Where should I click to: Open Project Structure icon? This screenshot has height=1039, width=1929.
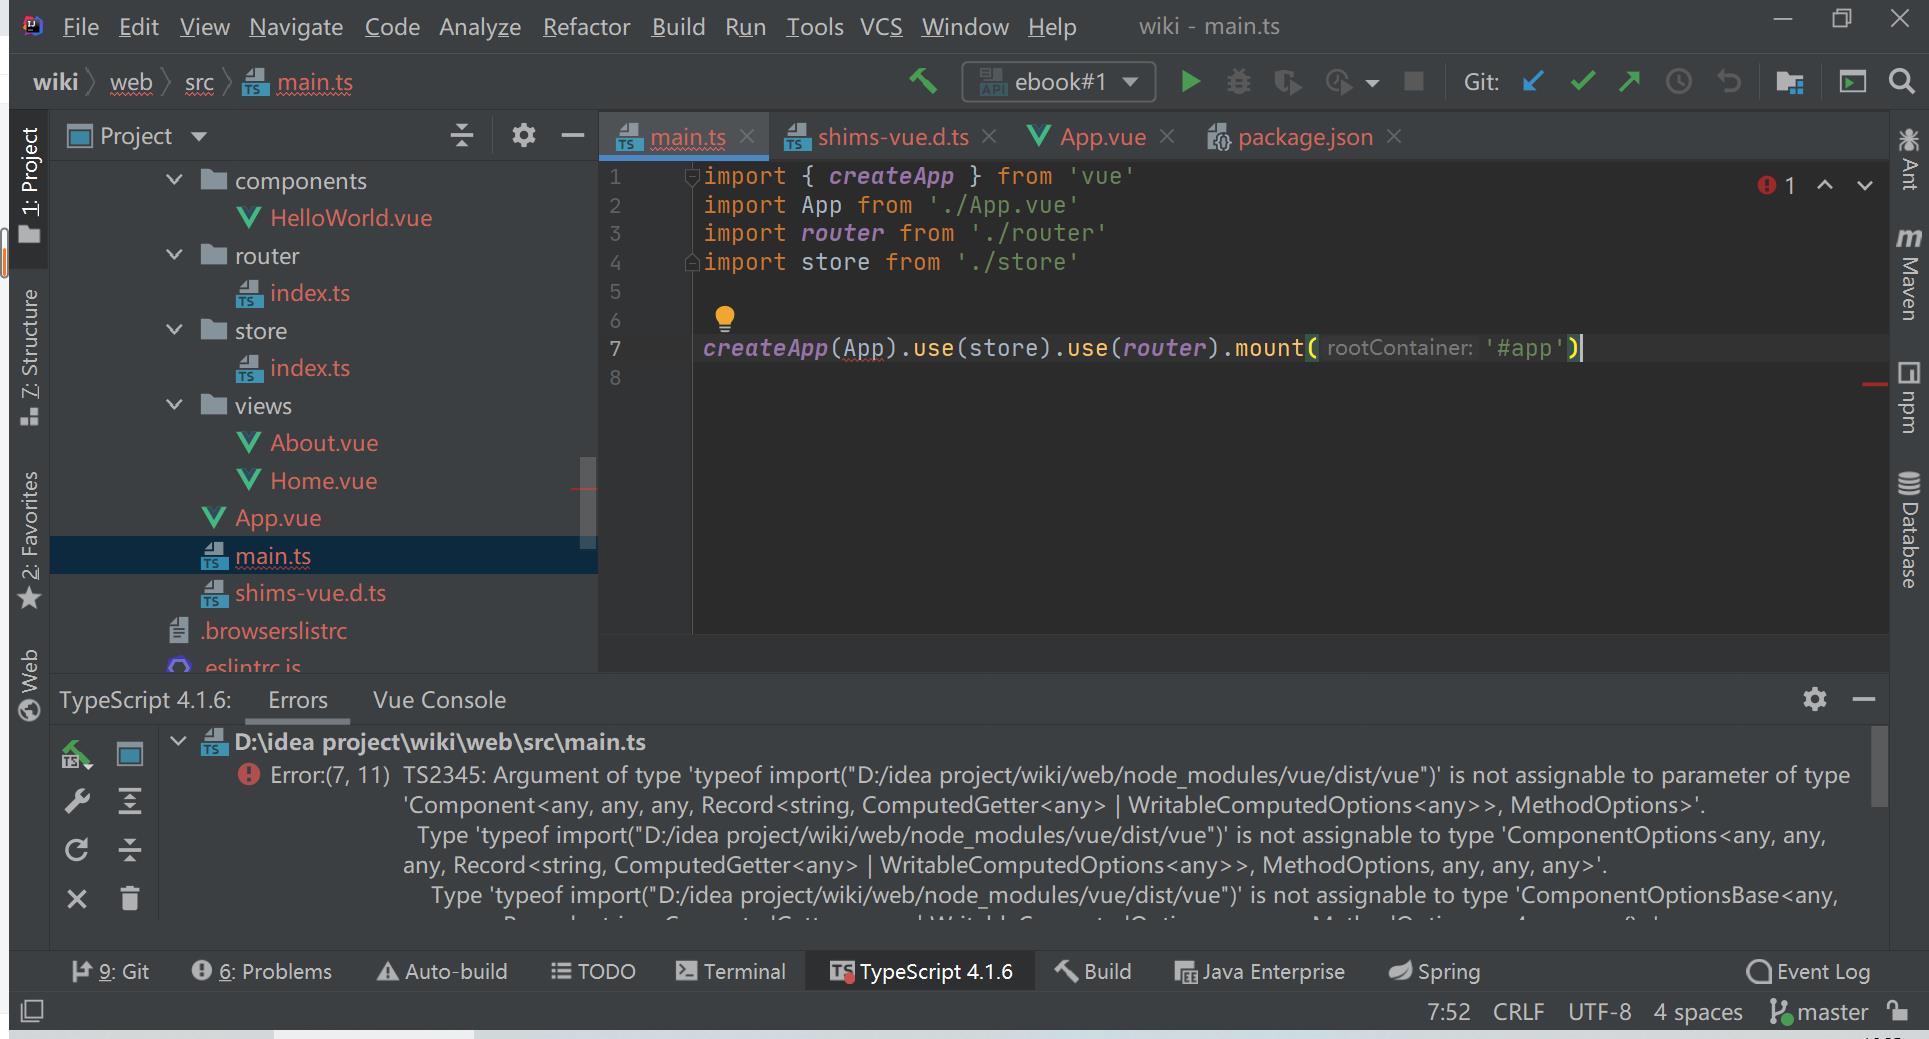pyautogui.click(x=1789, y=82)
